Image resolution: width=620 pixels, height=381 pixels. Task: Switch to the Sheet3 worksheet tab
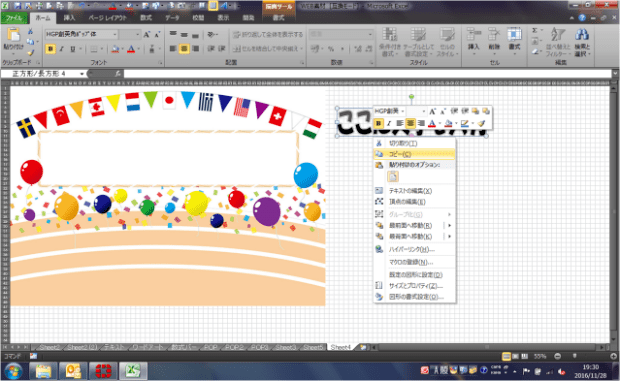tap(285, 347)
